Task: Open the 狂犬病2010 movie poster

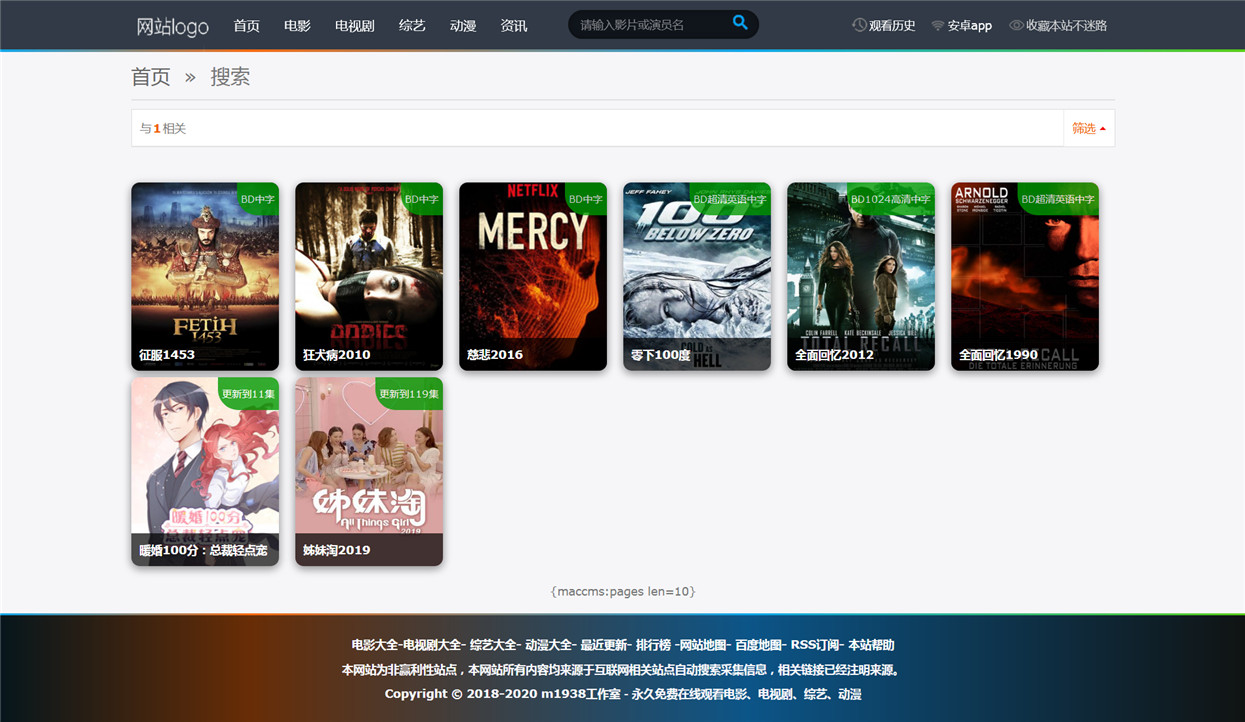Action: coord(369,276)
